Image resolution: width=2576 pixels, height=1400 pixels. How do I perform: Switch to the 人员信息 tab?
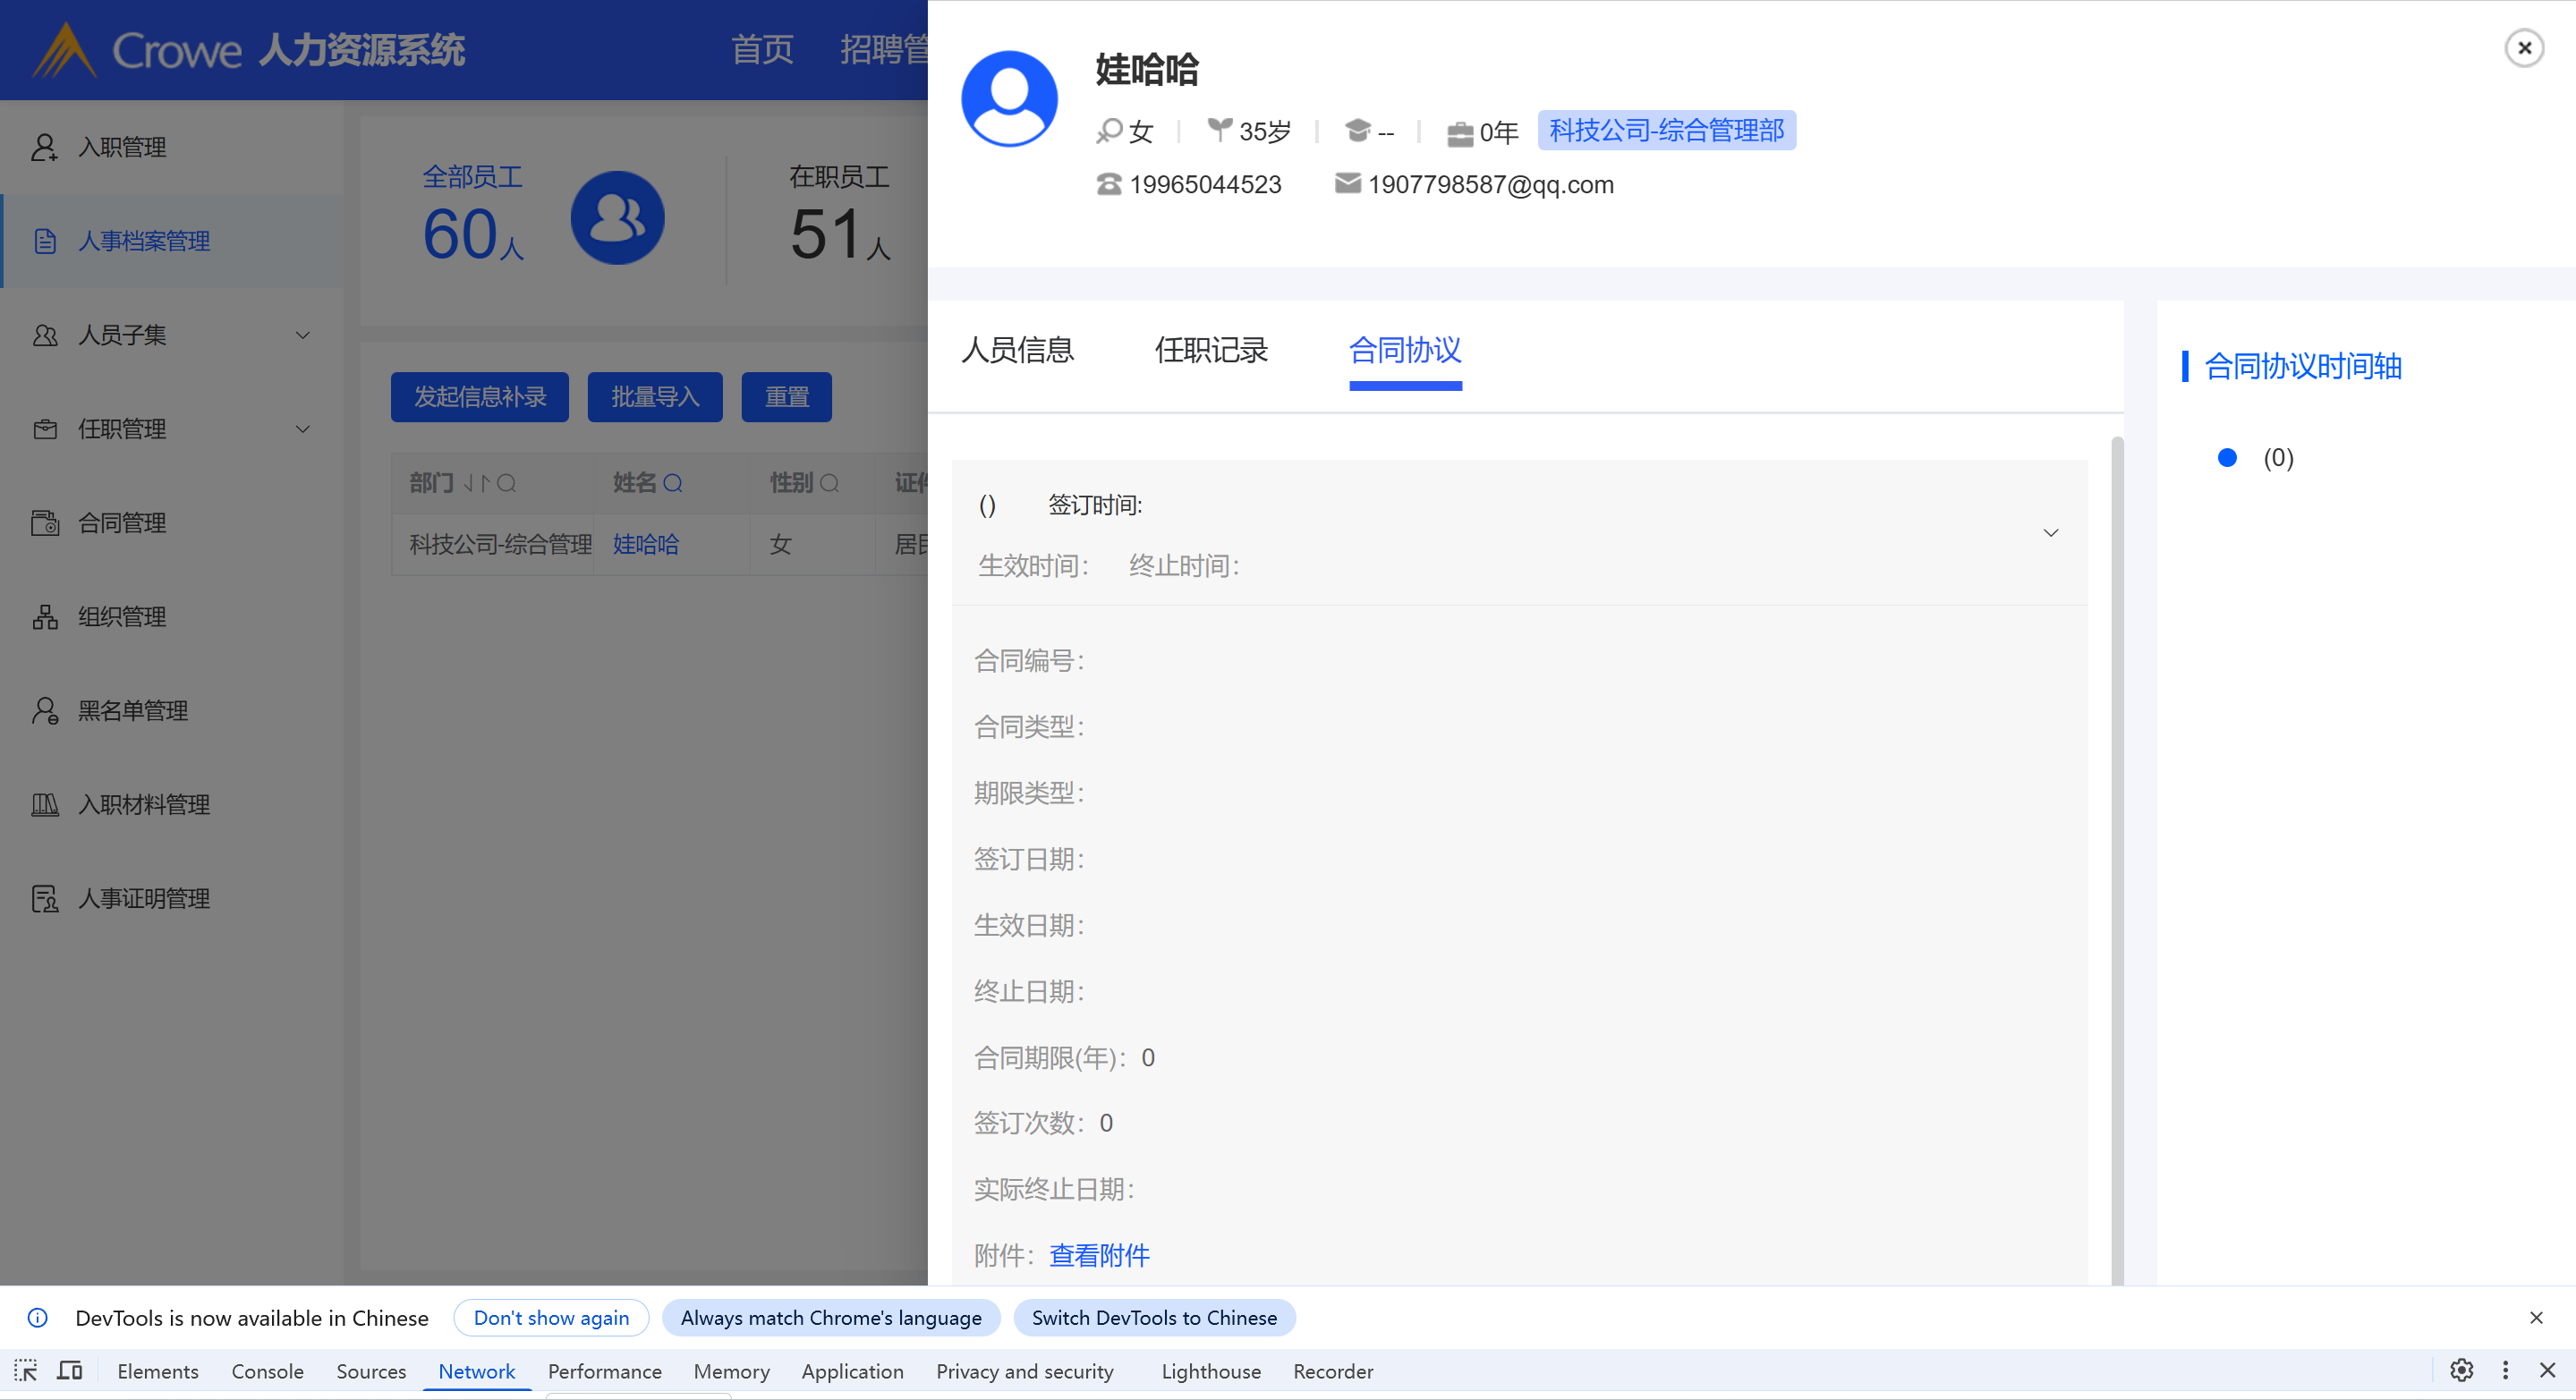[x=1017, y=350]
